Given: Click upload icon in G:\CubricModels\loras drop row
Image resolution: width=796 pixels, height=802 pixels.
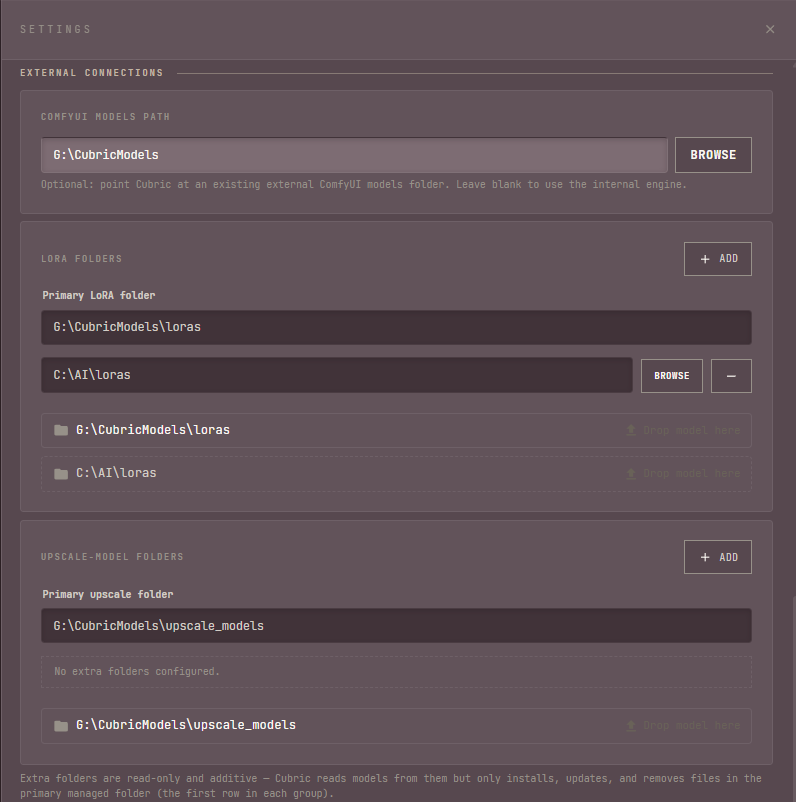Looking at the screenshot, I should [x=631, y=430].
